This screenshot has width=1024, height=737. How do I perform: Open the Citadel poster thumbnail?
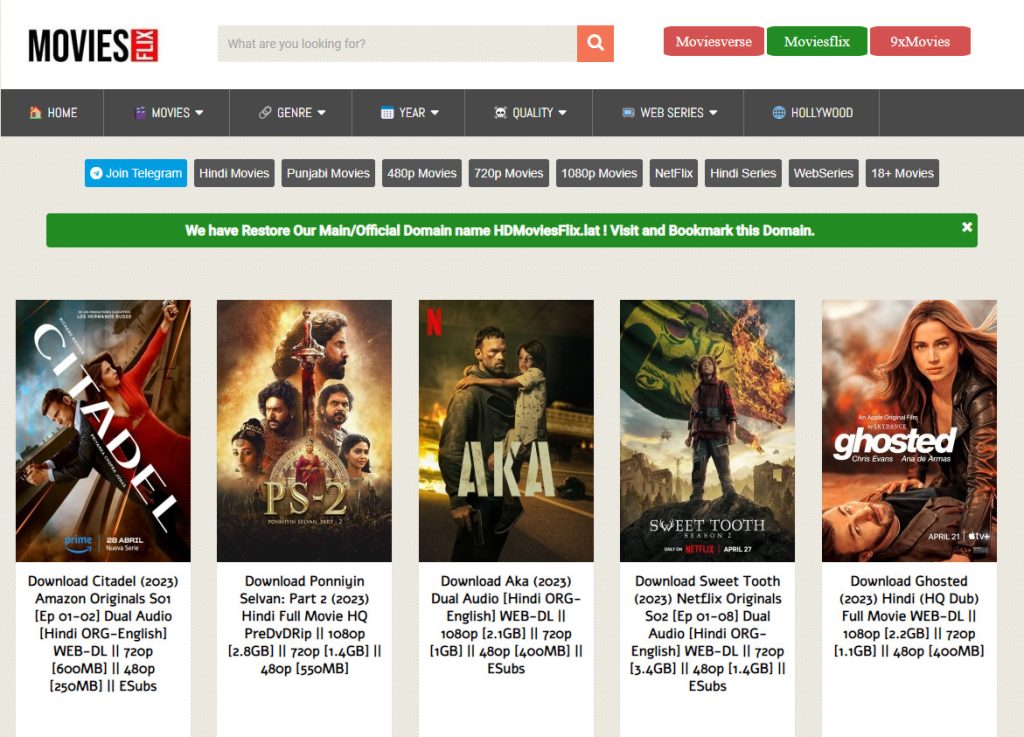[103, 431]
